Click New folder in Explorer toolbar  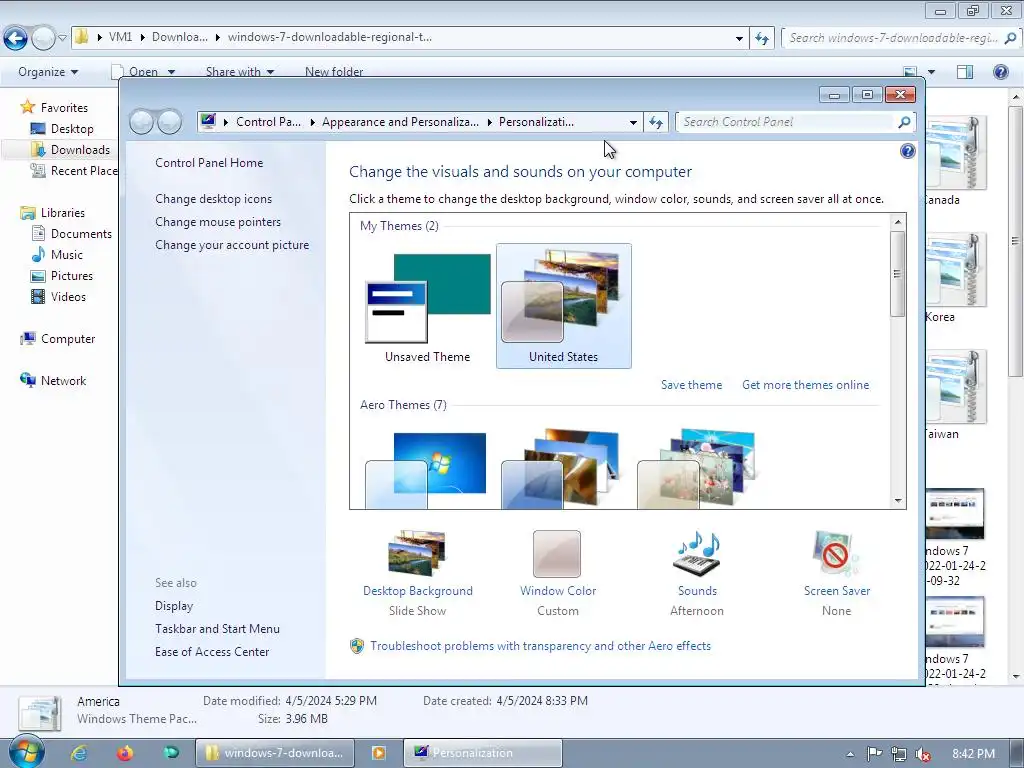(x=334, y=72)
